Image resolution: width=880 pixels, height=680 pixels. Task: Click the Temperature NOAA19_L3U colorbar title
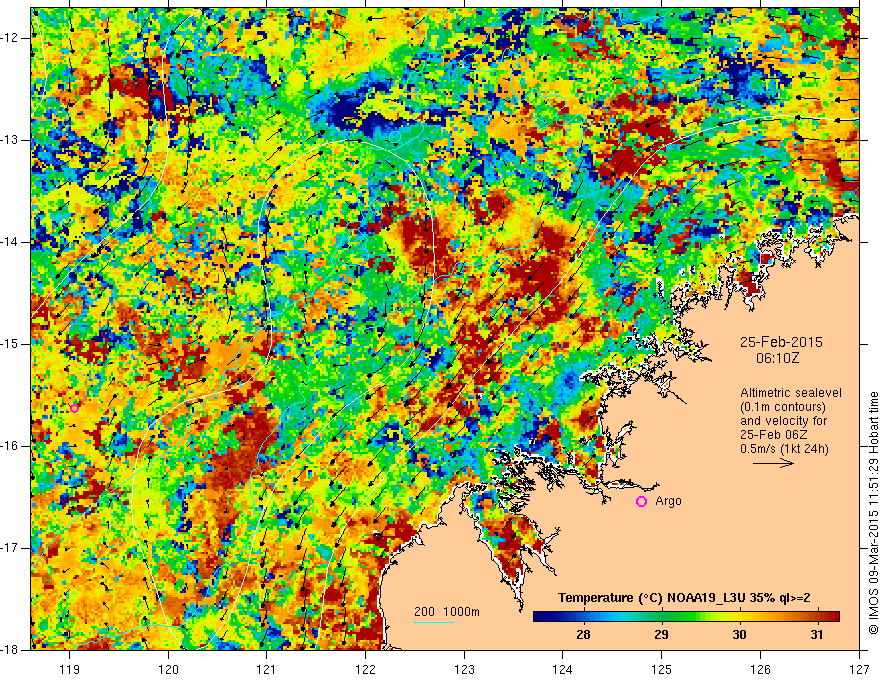pyautogui.click(x=684, y=598)
